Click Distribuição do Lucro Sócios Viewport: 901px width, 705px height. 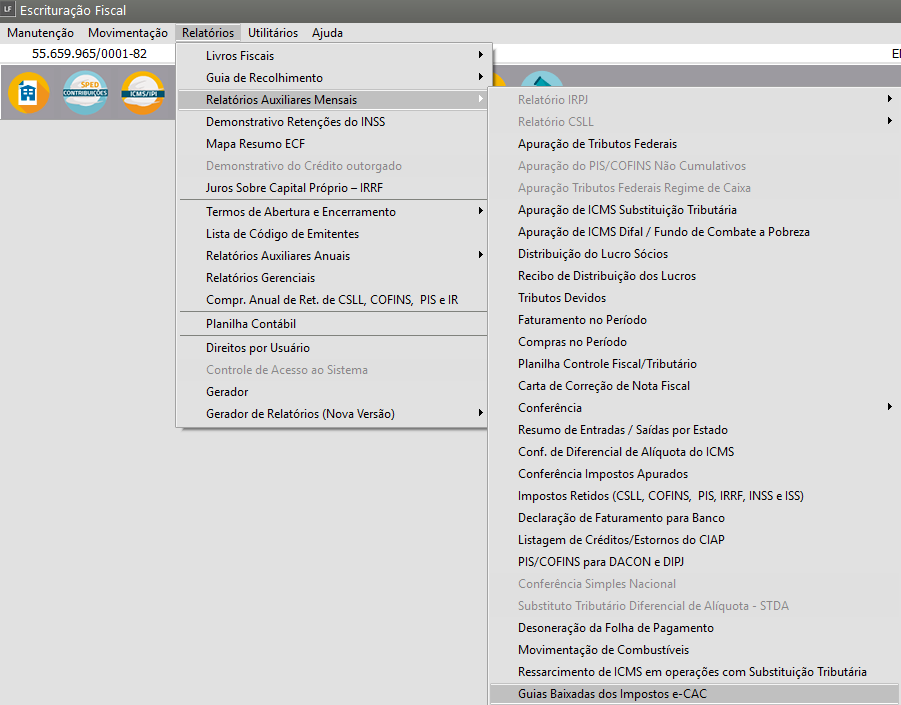pos(593,254)
